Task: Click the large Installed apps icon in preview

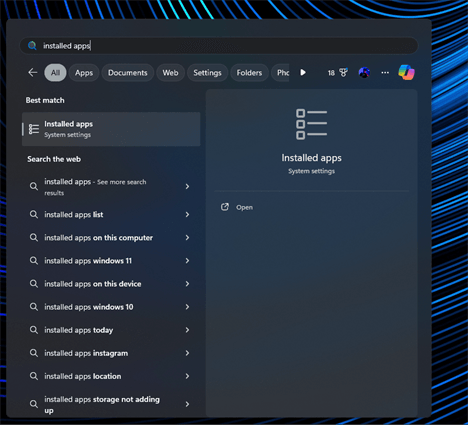Action: (311, 124)
